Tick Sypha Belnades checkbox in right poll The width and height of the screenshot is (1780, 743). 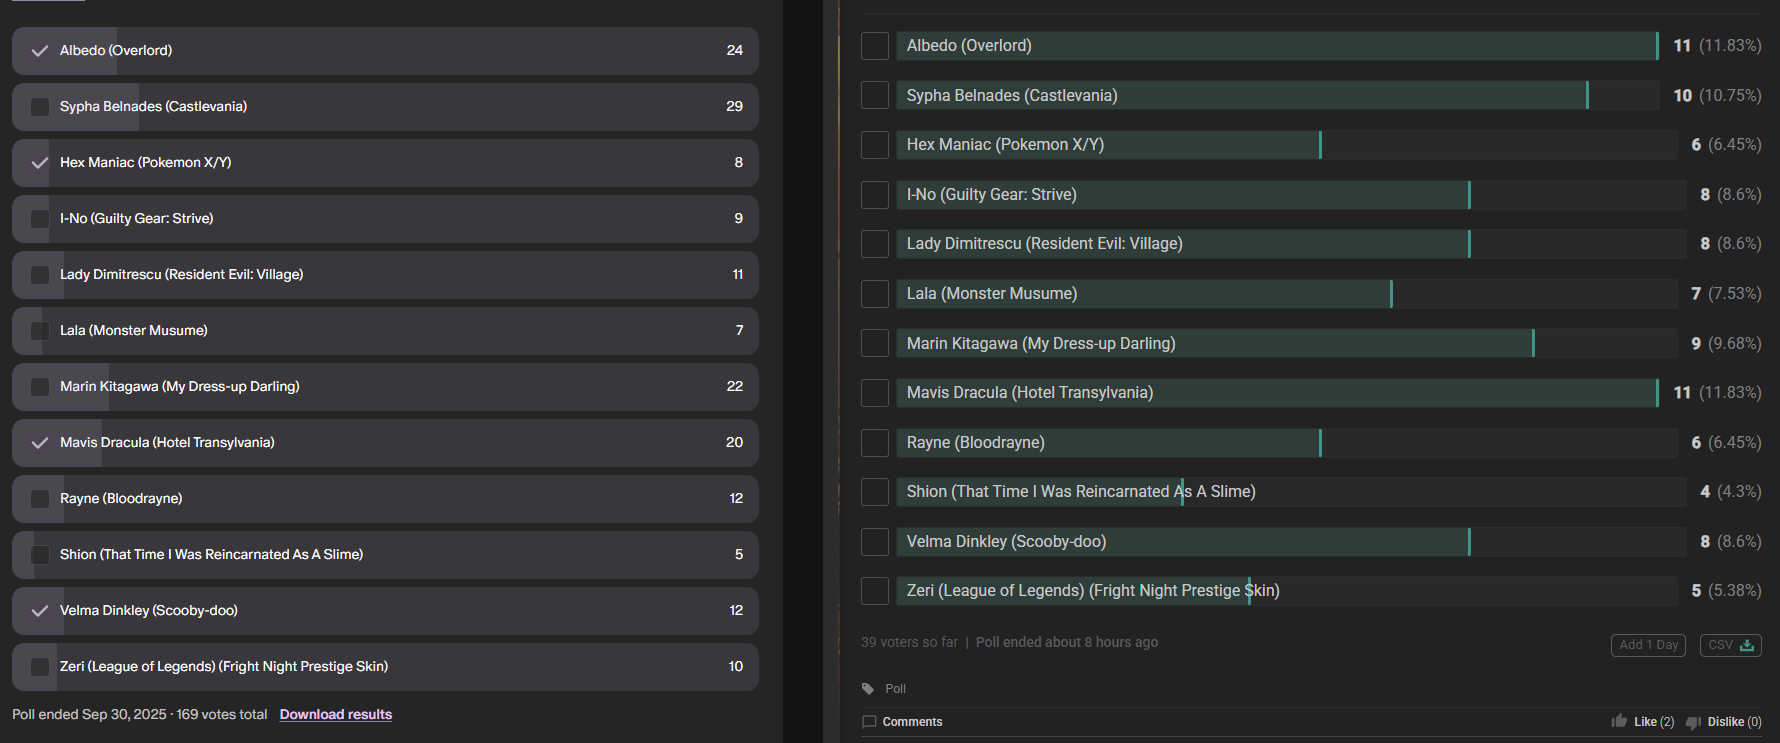click(875, 95)
